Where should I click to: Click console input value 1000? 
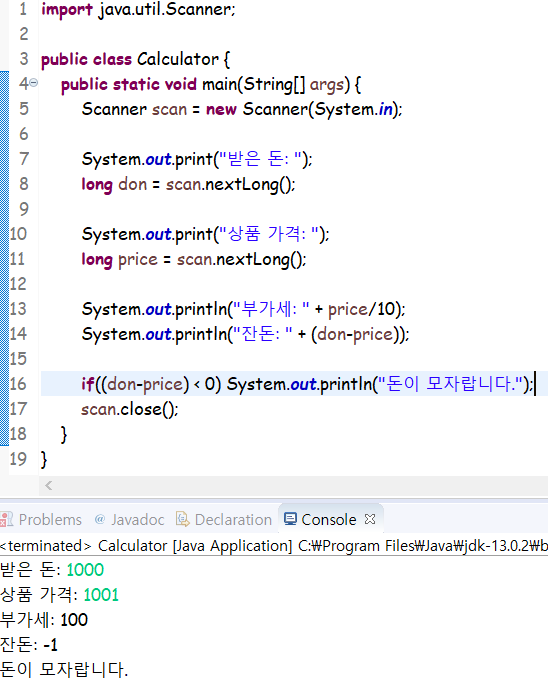(85, 570)
